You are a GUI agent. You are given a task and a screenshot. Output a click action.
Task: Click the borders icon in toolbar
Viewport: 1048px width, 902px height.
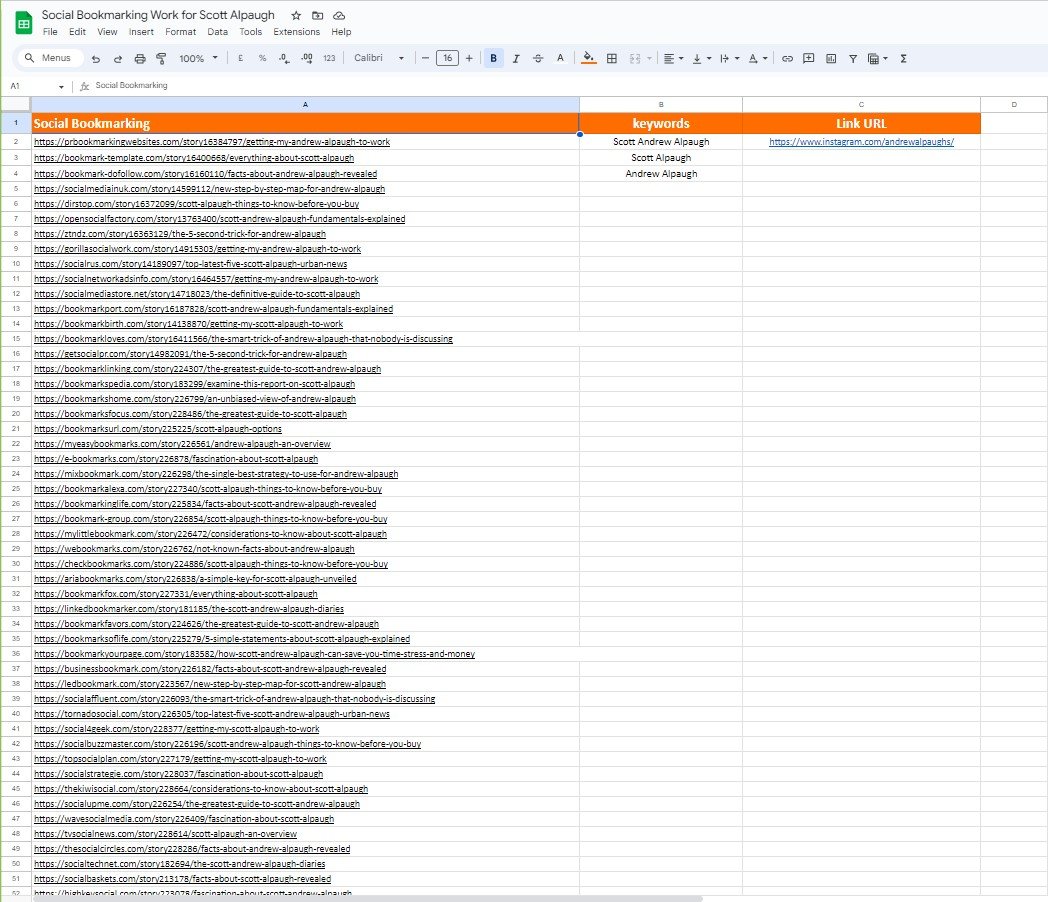click(x=612, y=59)
